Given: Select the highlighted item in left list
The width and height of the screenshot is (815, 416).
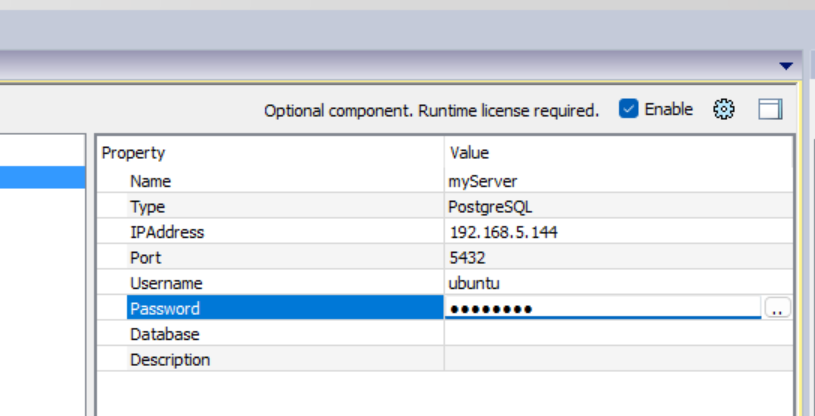Looking at the screenshot, I should (x=43, y=177).
